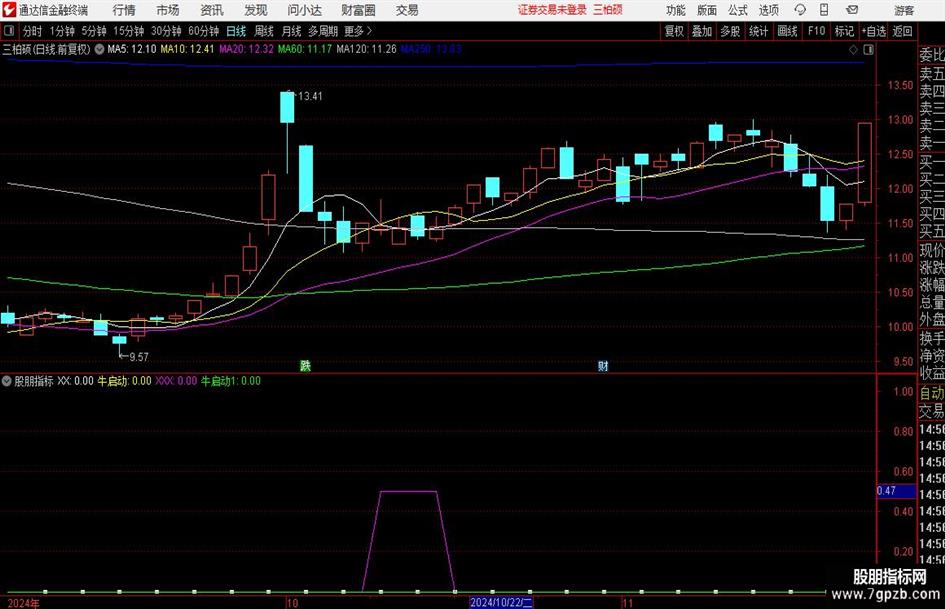Click the 三柏硕 stock name in title bar
The height and width of the screenshot is (609, 945).
tap(608, 10)
